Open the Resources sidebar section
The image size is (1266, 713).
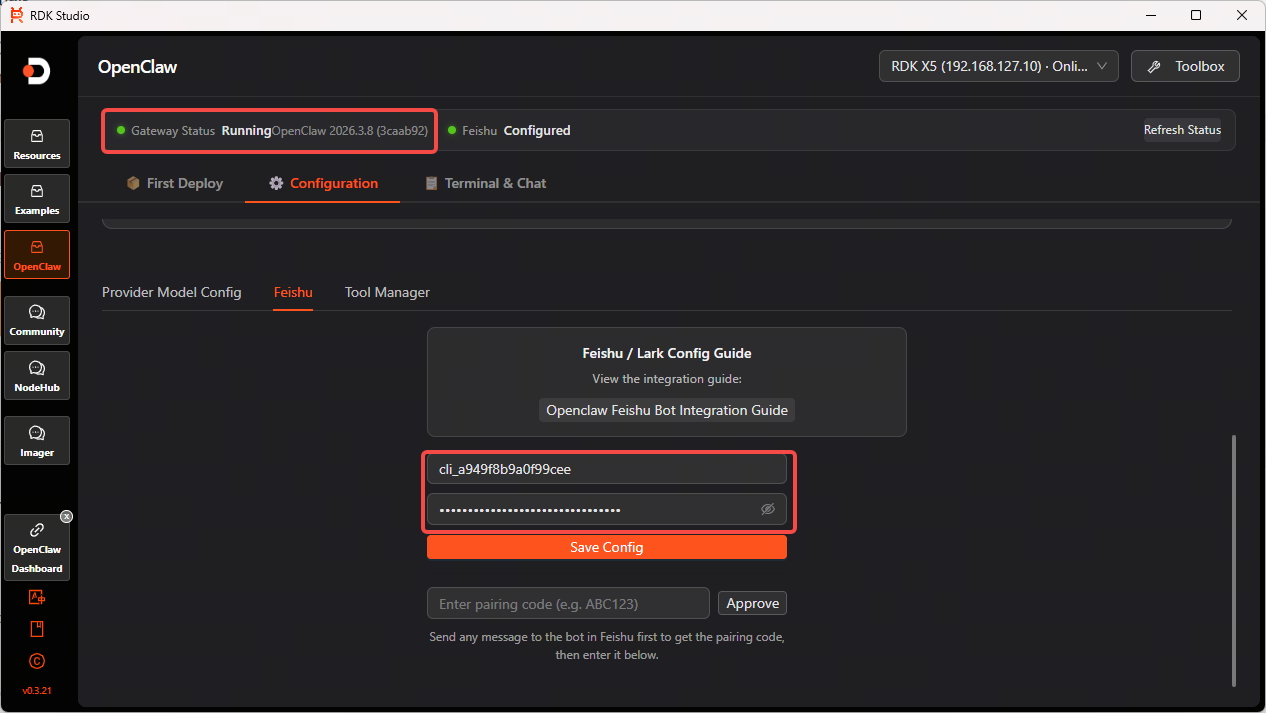coord(37,144)
